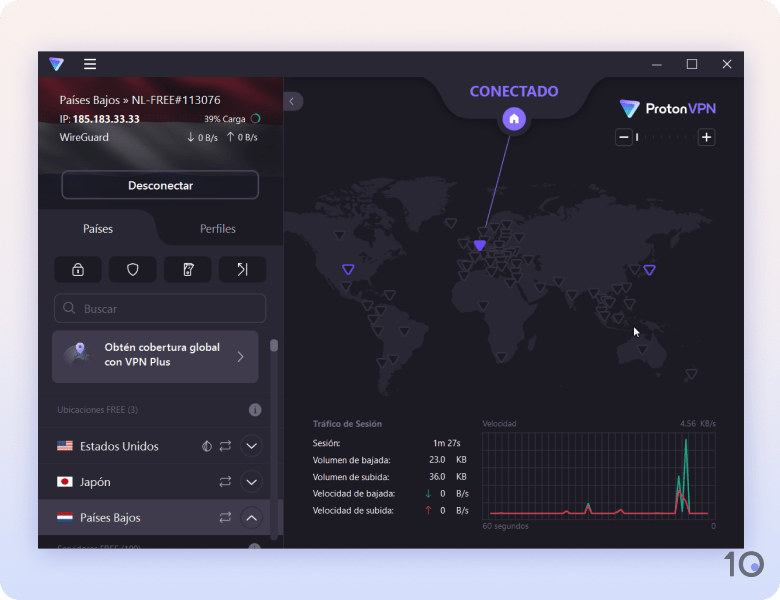Click the home icon under CONECTADO
The width and height of the screenshot is (780, 600).
point(514,119)
